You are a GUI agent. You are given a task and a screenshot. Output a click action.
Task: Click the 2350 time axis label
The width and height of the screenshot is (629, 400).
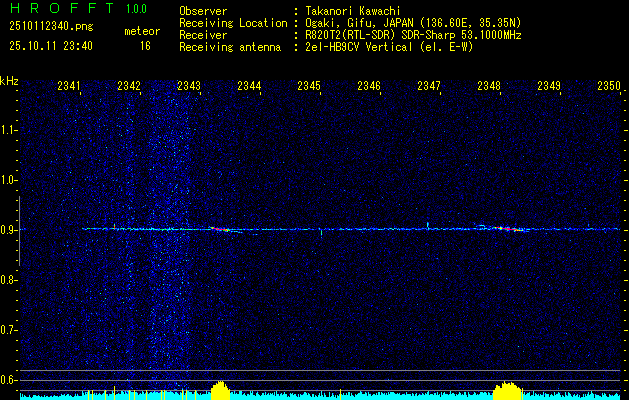(x=609, y=86)
